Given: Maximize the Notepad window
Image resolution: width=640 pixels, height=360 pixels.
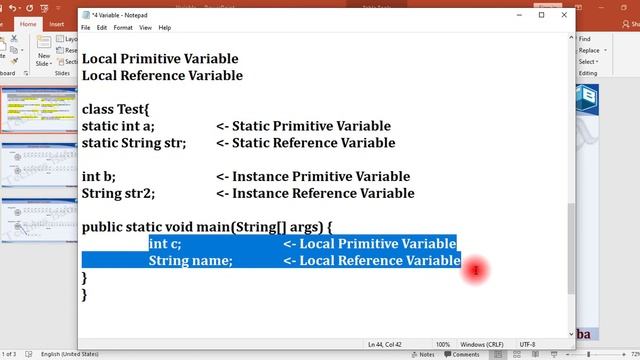Looking at the screenshot, I should (541, 15).
